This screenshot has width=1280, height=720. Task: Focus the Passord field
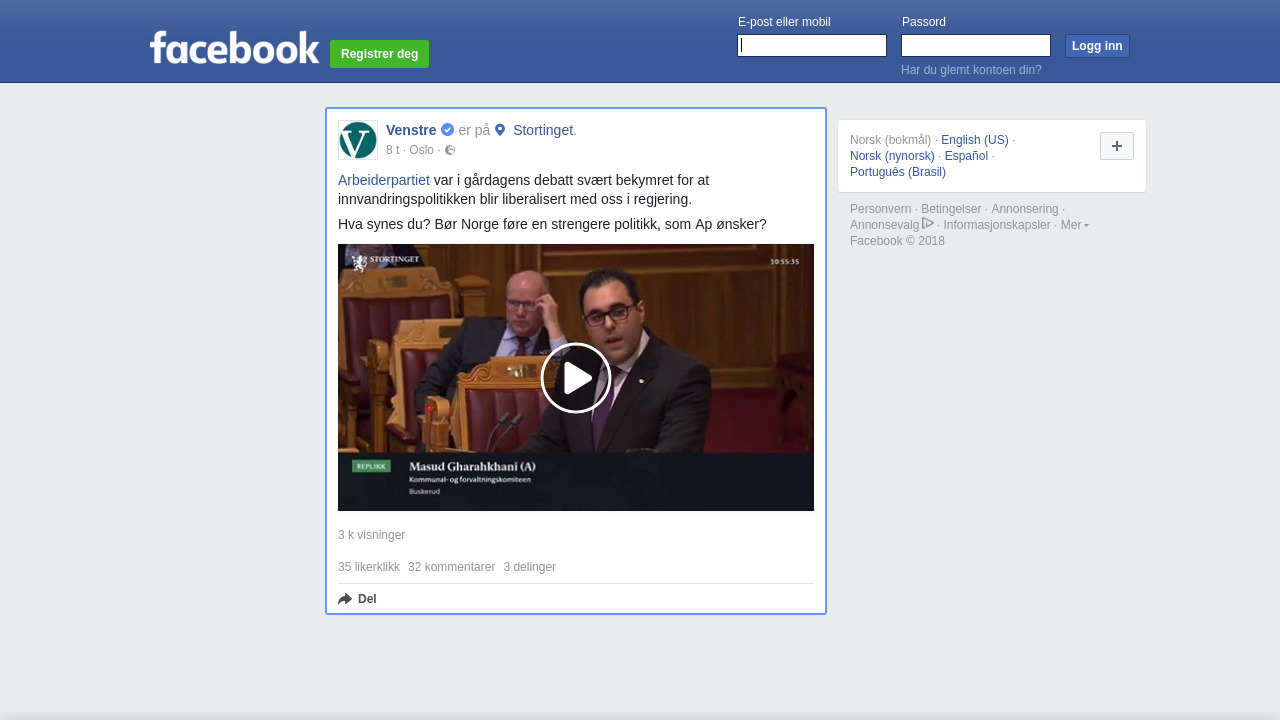[976, 46]
